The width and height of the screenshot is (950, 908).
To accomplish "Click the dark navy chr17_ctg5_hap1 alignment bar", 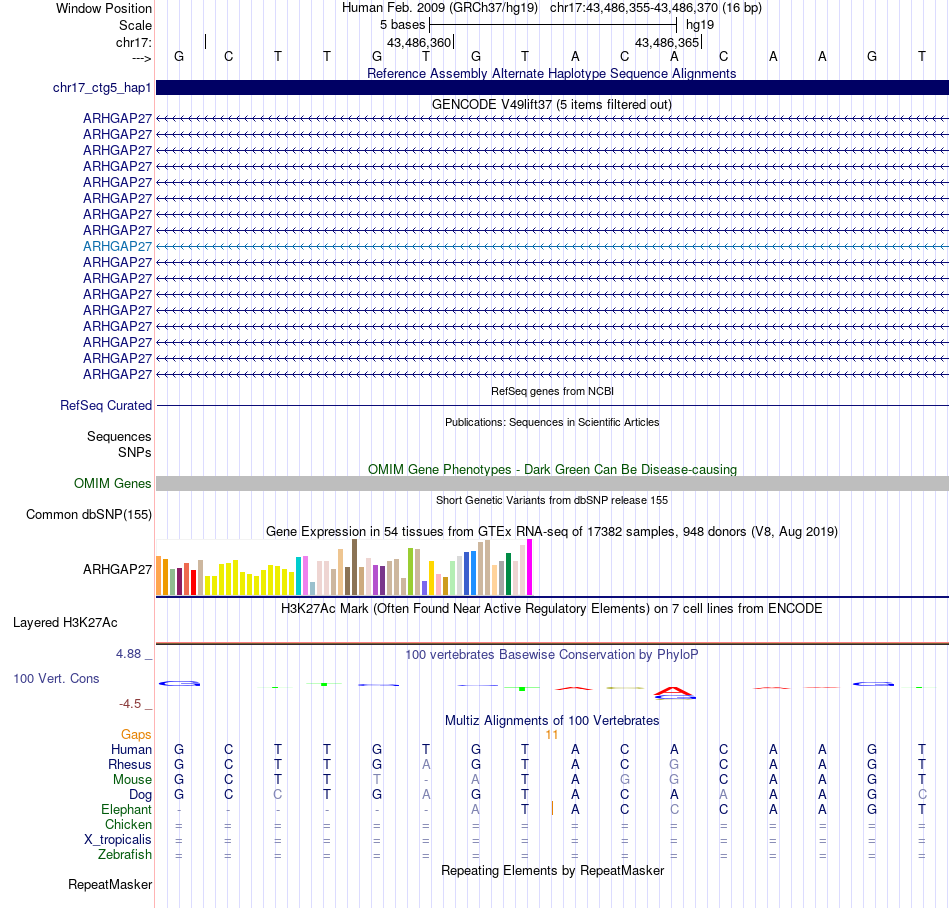I will [x=552, y=88].
